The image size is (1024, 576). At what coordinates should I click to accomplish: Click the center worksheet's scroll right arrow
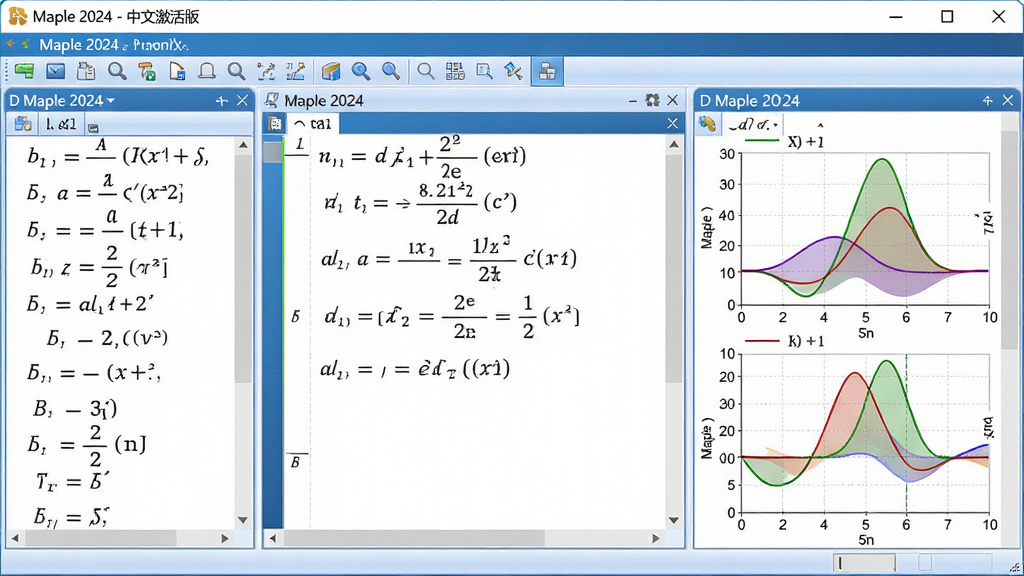[x=656, y=539]
